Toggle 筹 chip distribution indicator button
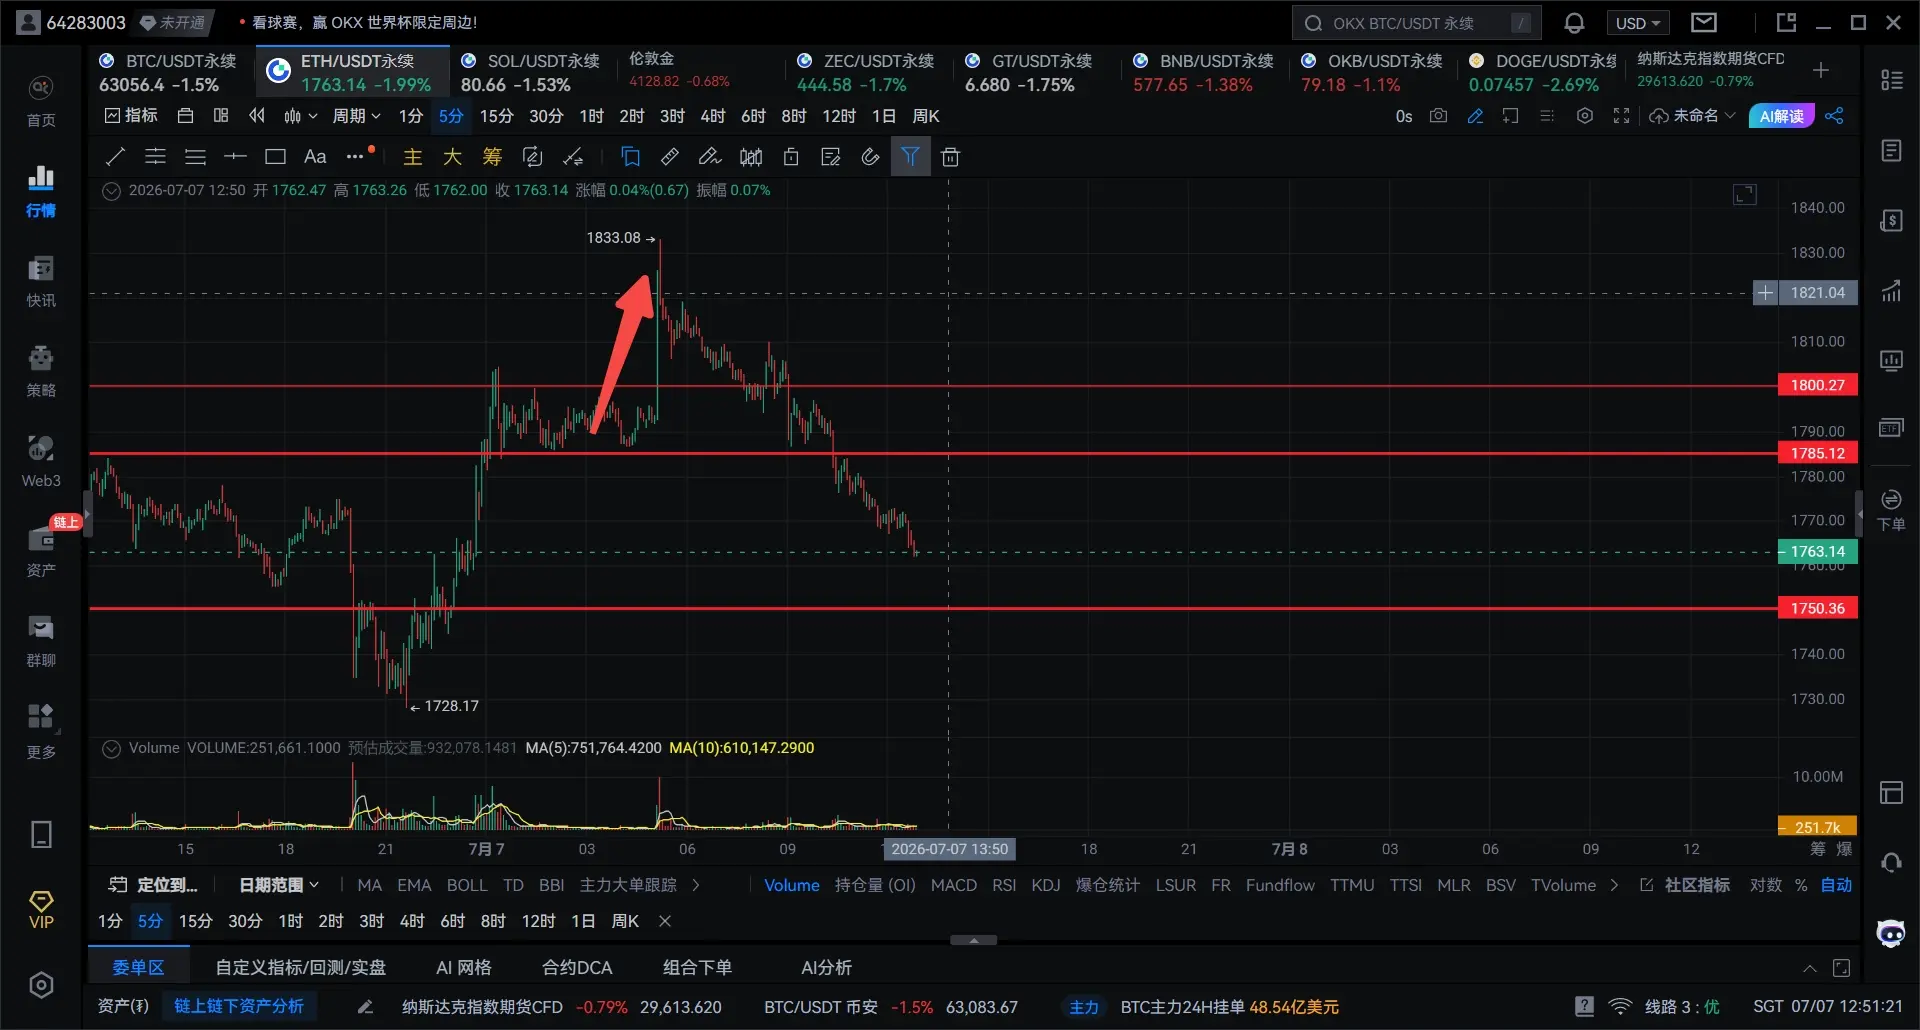1920x1030 pixels. click(492, 156)
